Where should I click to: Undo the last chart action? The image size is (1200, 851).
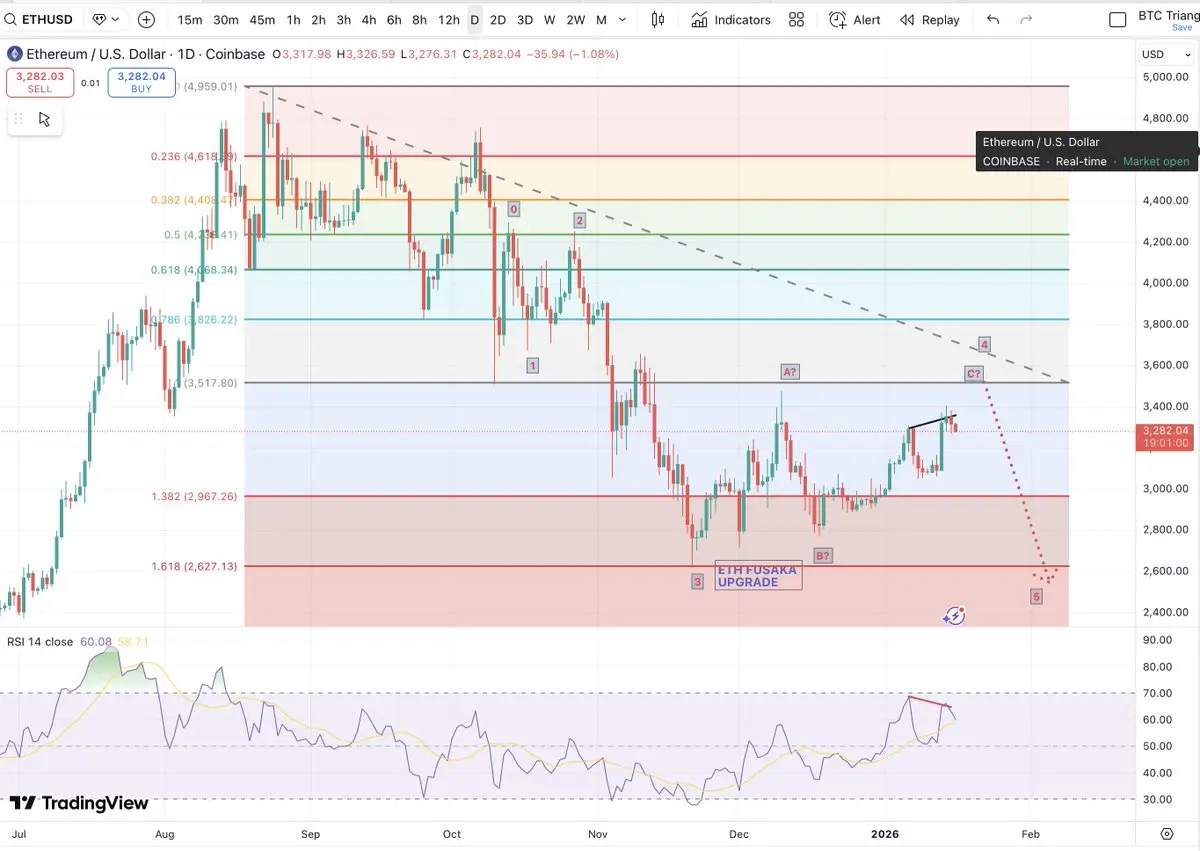[x=992, y=19]
